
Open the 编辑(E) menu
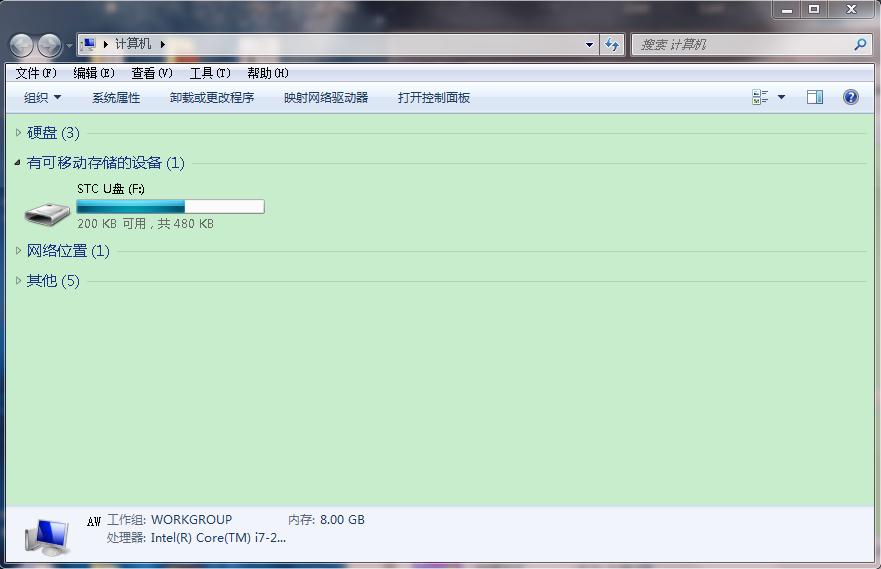click(94, 73)
